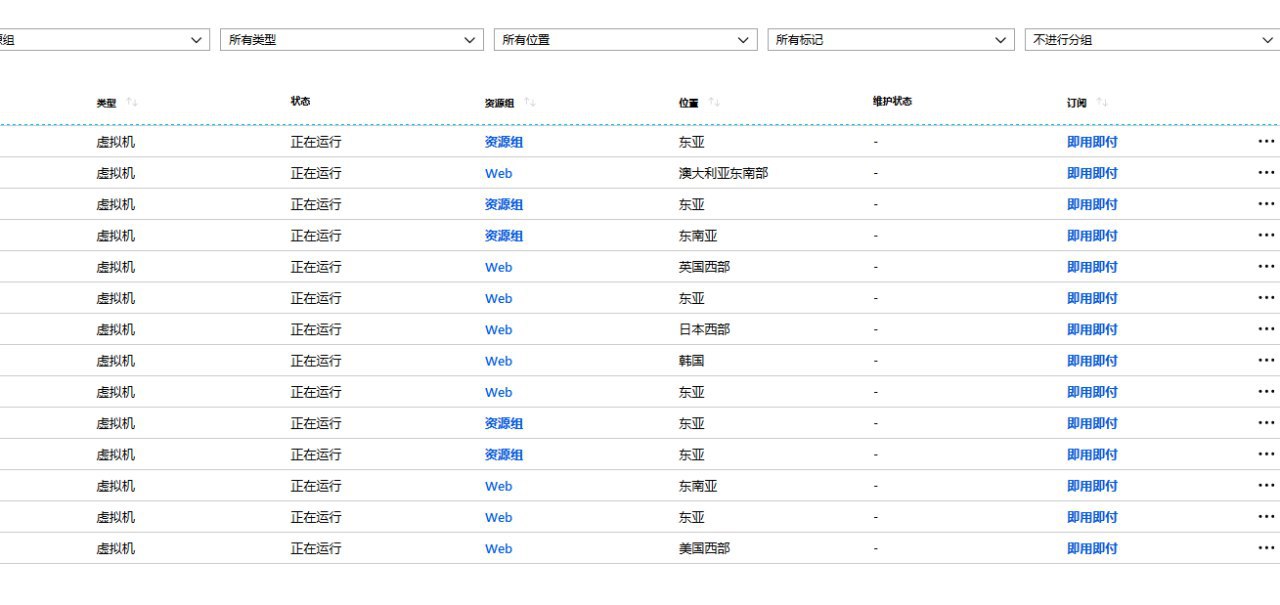Click the ellipsis menu for 日本西部 row
Viewport: 1280px width, 605px height.
tap(1266, 329)
